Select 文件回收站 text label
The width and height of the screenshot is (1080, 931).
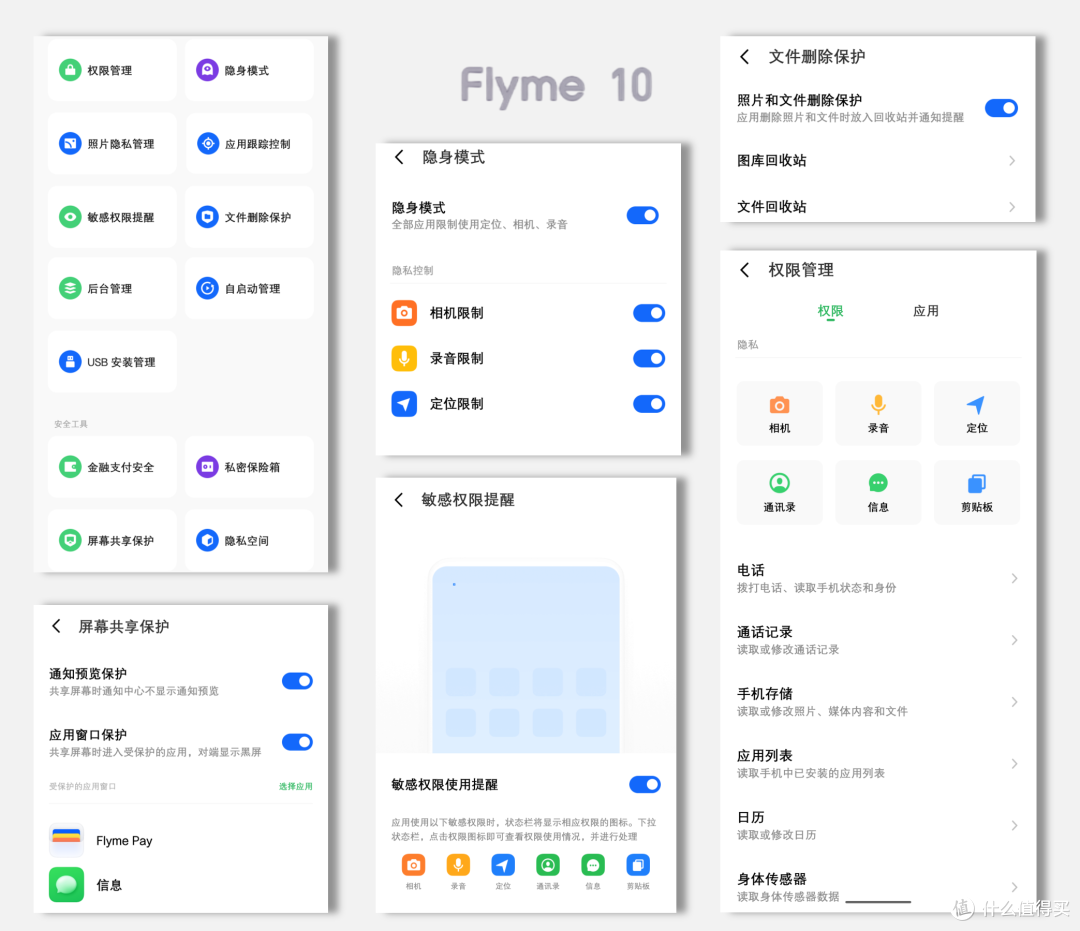771,207
